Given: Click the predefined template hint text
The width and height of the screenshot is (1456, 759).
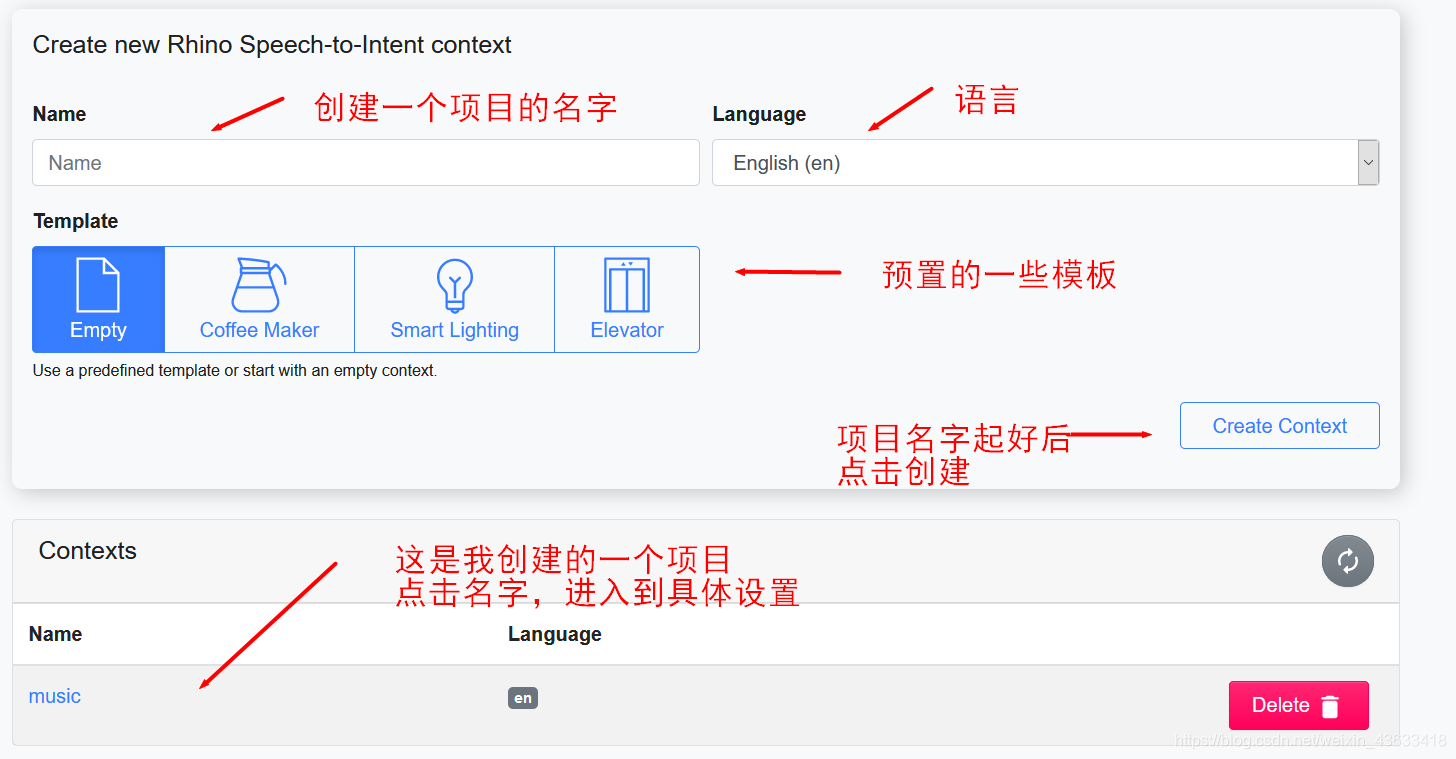Looking at the screenshot, I should [x=235, y=370].
